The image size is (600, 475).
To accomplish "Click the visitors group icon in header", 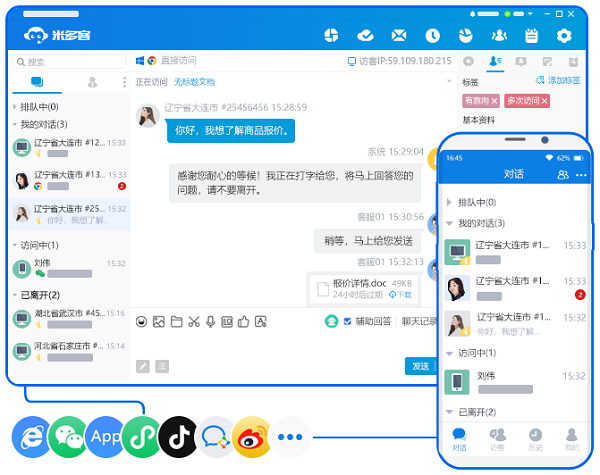I will click(x=499, y=36).
